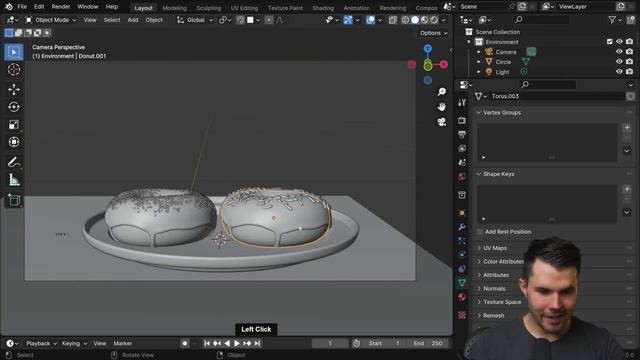Open the File menu

click(x=22, y=7)
